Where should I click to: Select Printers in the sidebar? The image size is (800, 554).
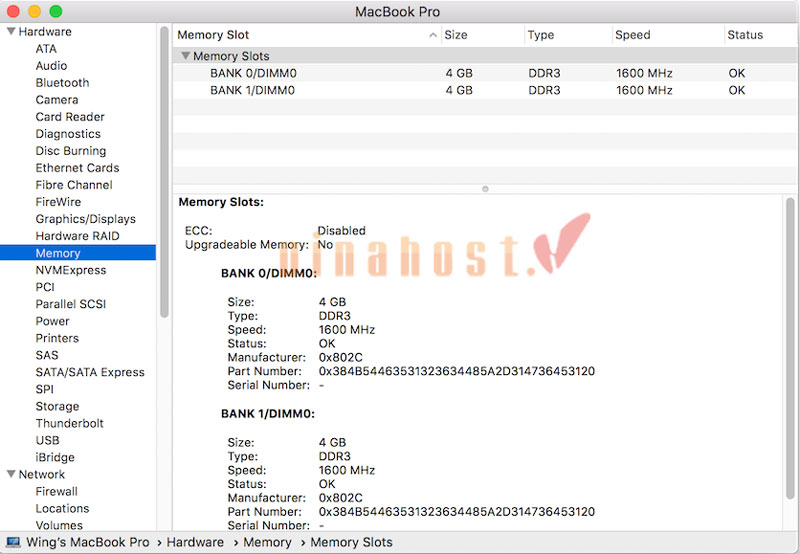57,338
